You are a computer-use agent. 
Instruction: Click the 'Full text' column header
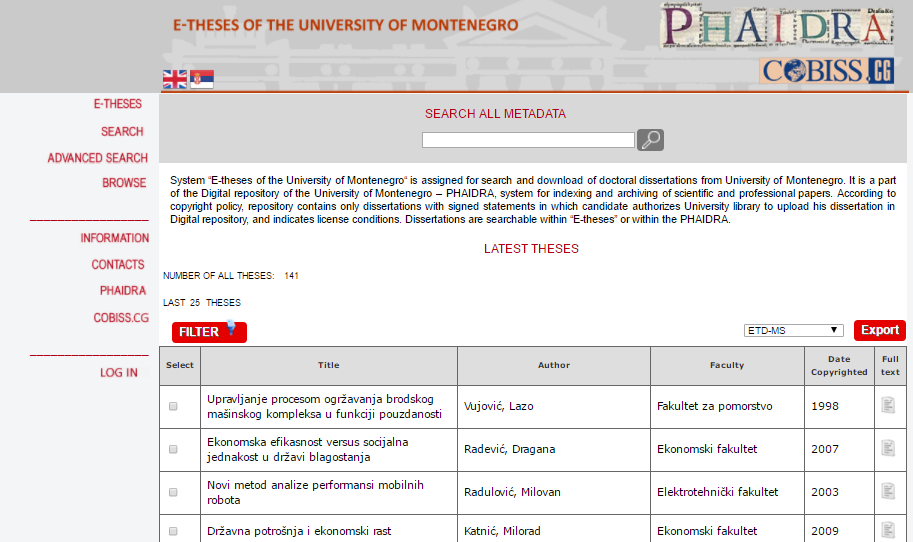pyautogui.click(x=890, y=366)
